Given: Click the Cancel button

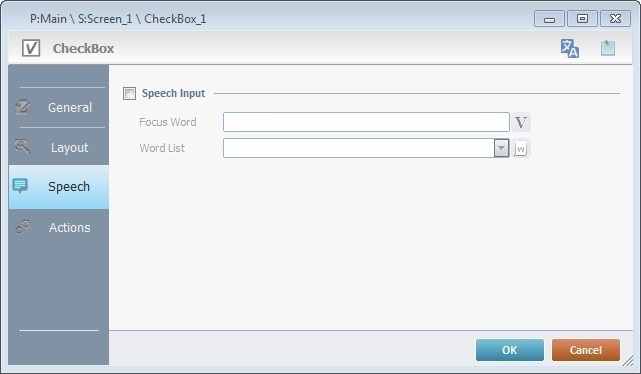Looking at the screenshot, I should pos(586,350).
